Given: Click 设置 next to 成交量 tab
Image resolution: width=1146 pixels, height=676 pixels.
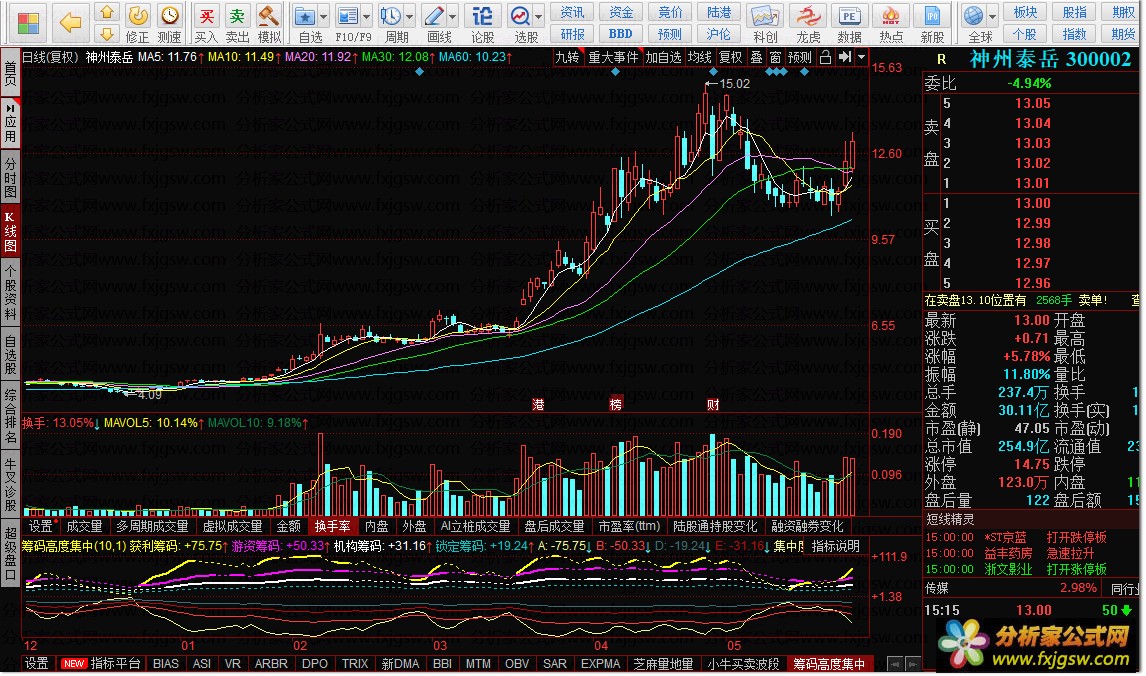Looking at the screenshot, I should [x=40, y=526].
